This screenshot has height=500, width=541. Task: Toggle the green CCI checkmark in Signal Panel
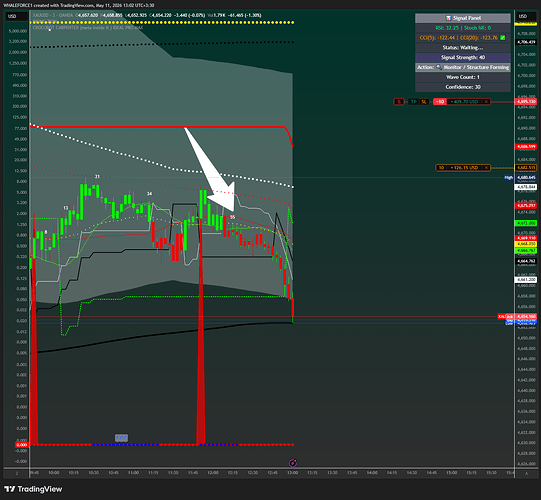(503, 38)
